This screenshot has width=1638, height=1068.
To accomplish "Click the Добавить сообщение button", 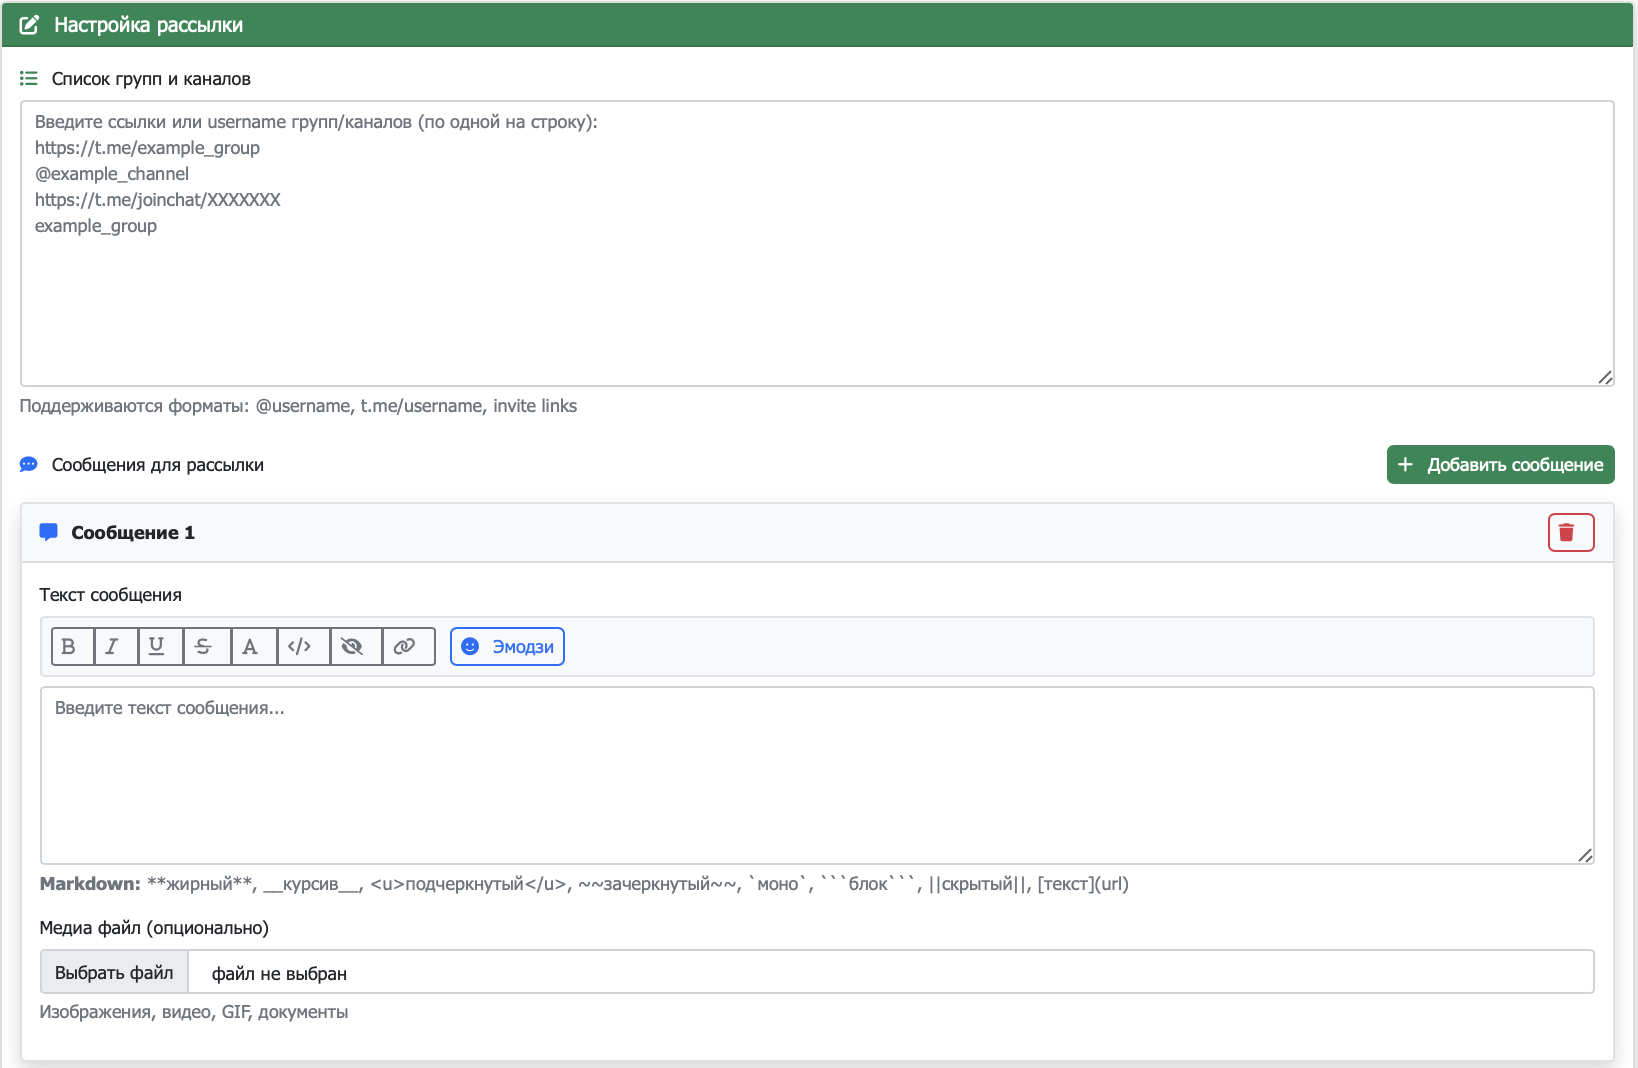I will [x=1500, y=465].
